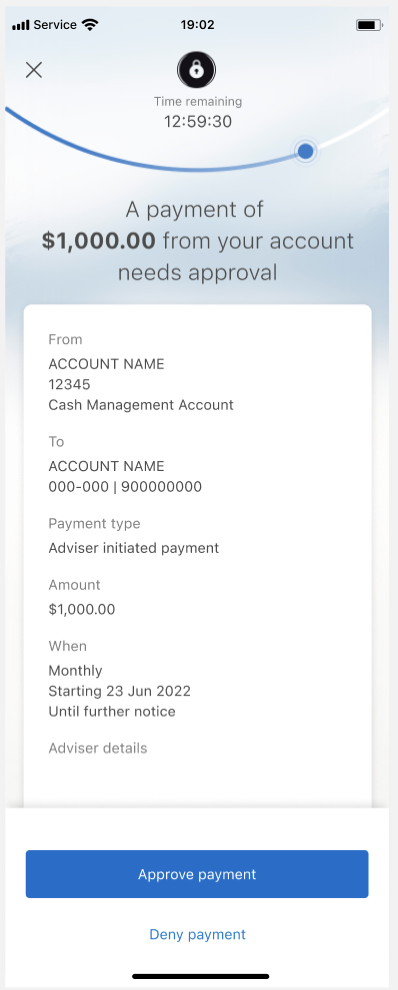Tap the Cash Management Account text

tap(141, 405)
